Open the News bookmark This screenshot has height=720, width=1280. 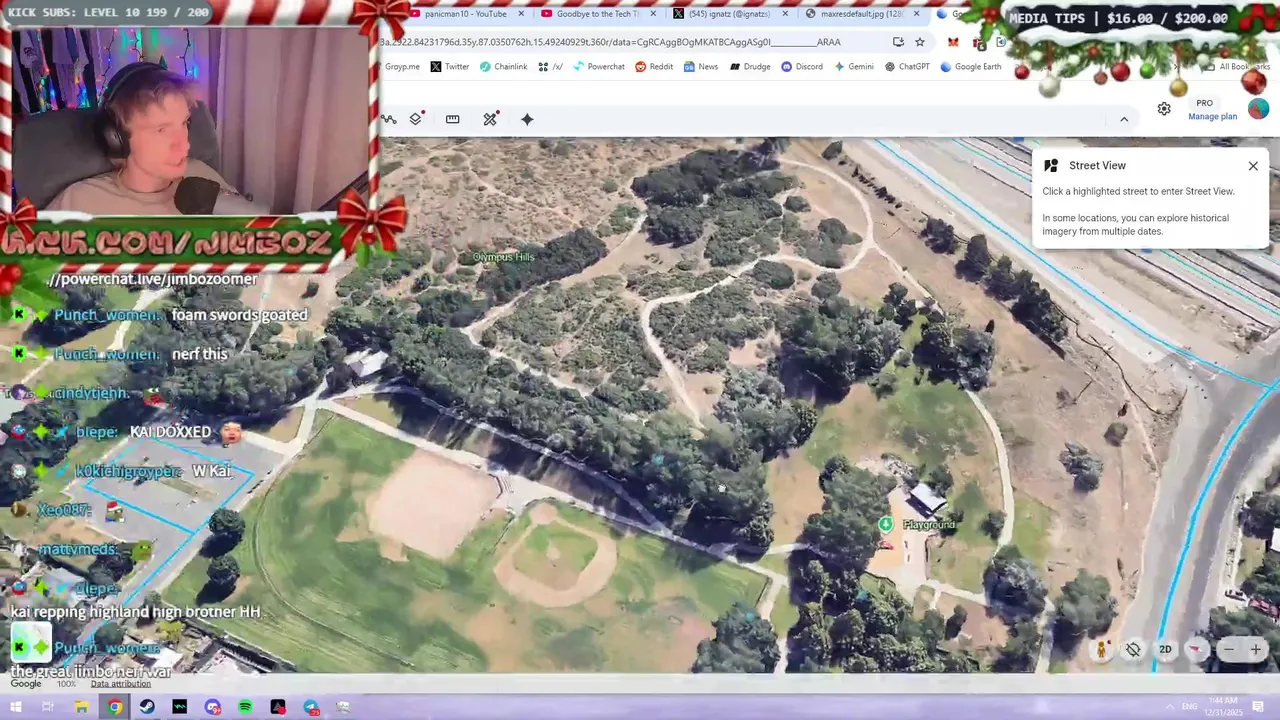pos(701,67)
